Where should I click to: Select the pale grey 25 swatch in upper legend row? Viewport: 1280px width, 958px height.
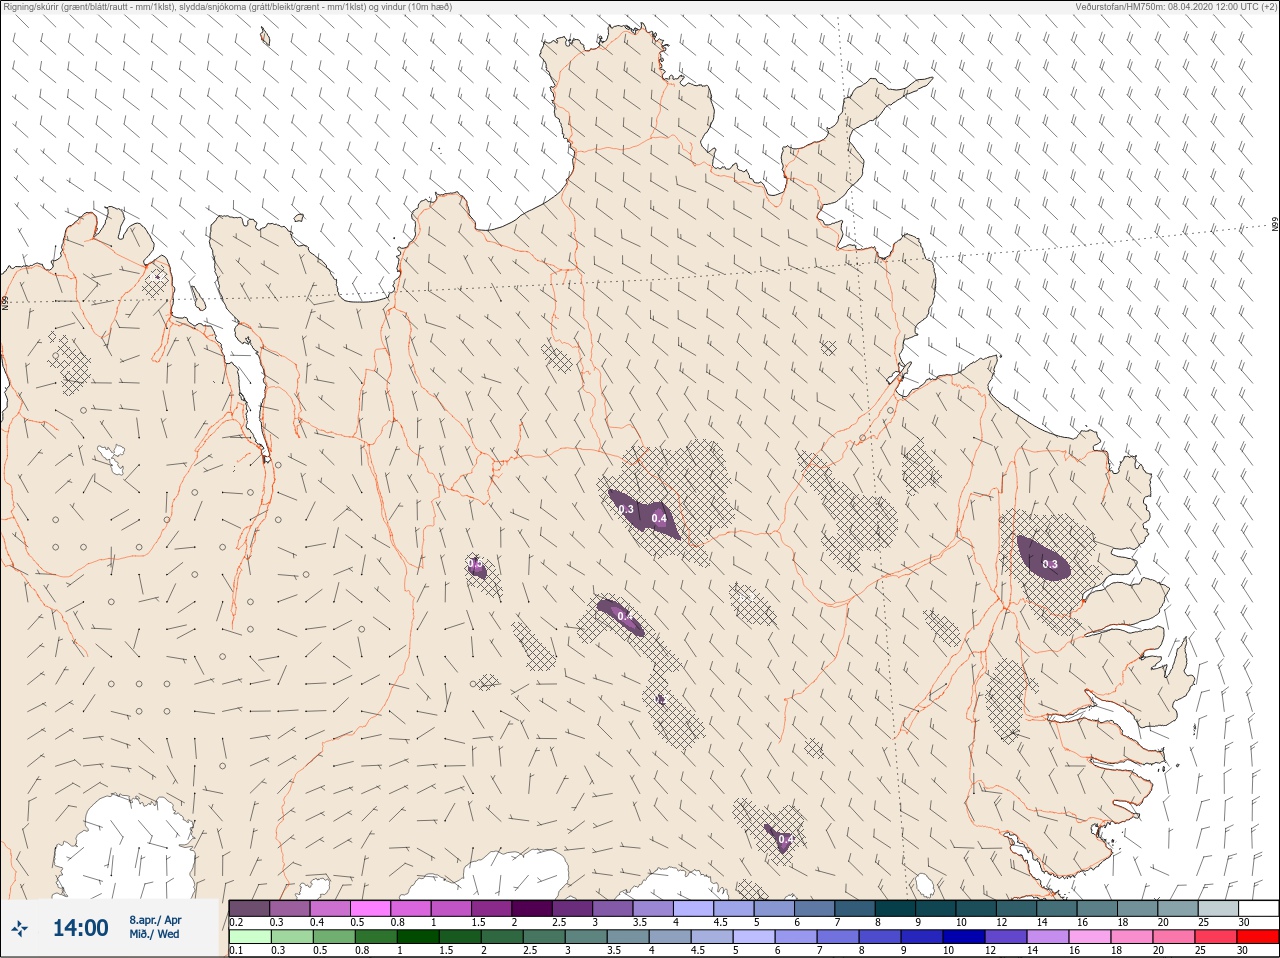[x=1218, y=908]
